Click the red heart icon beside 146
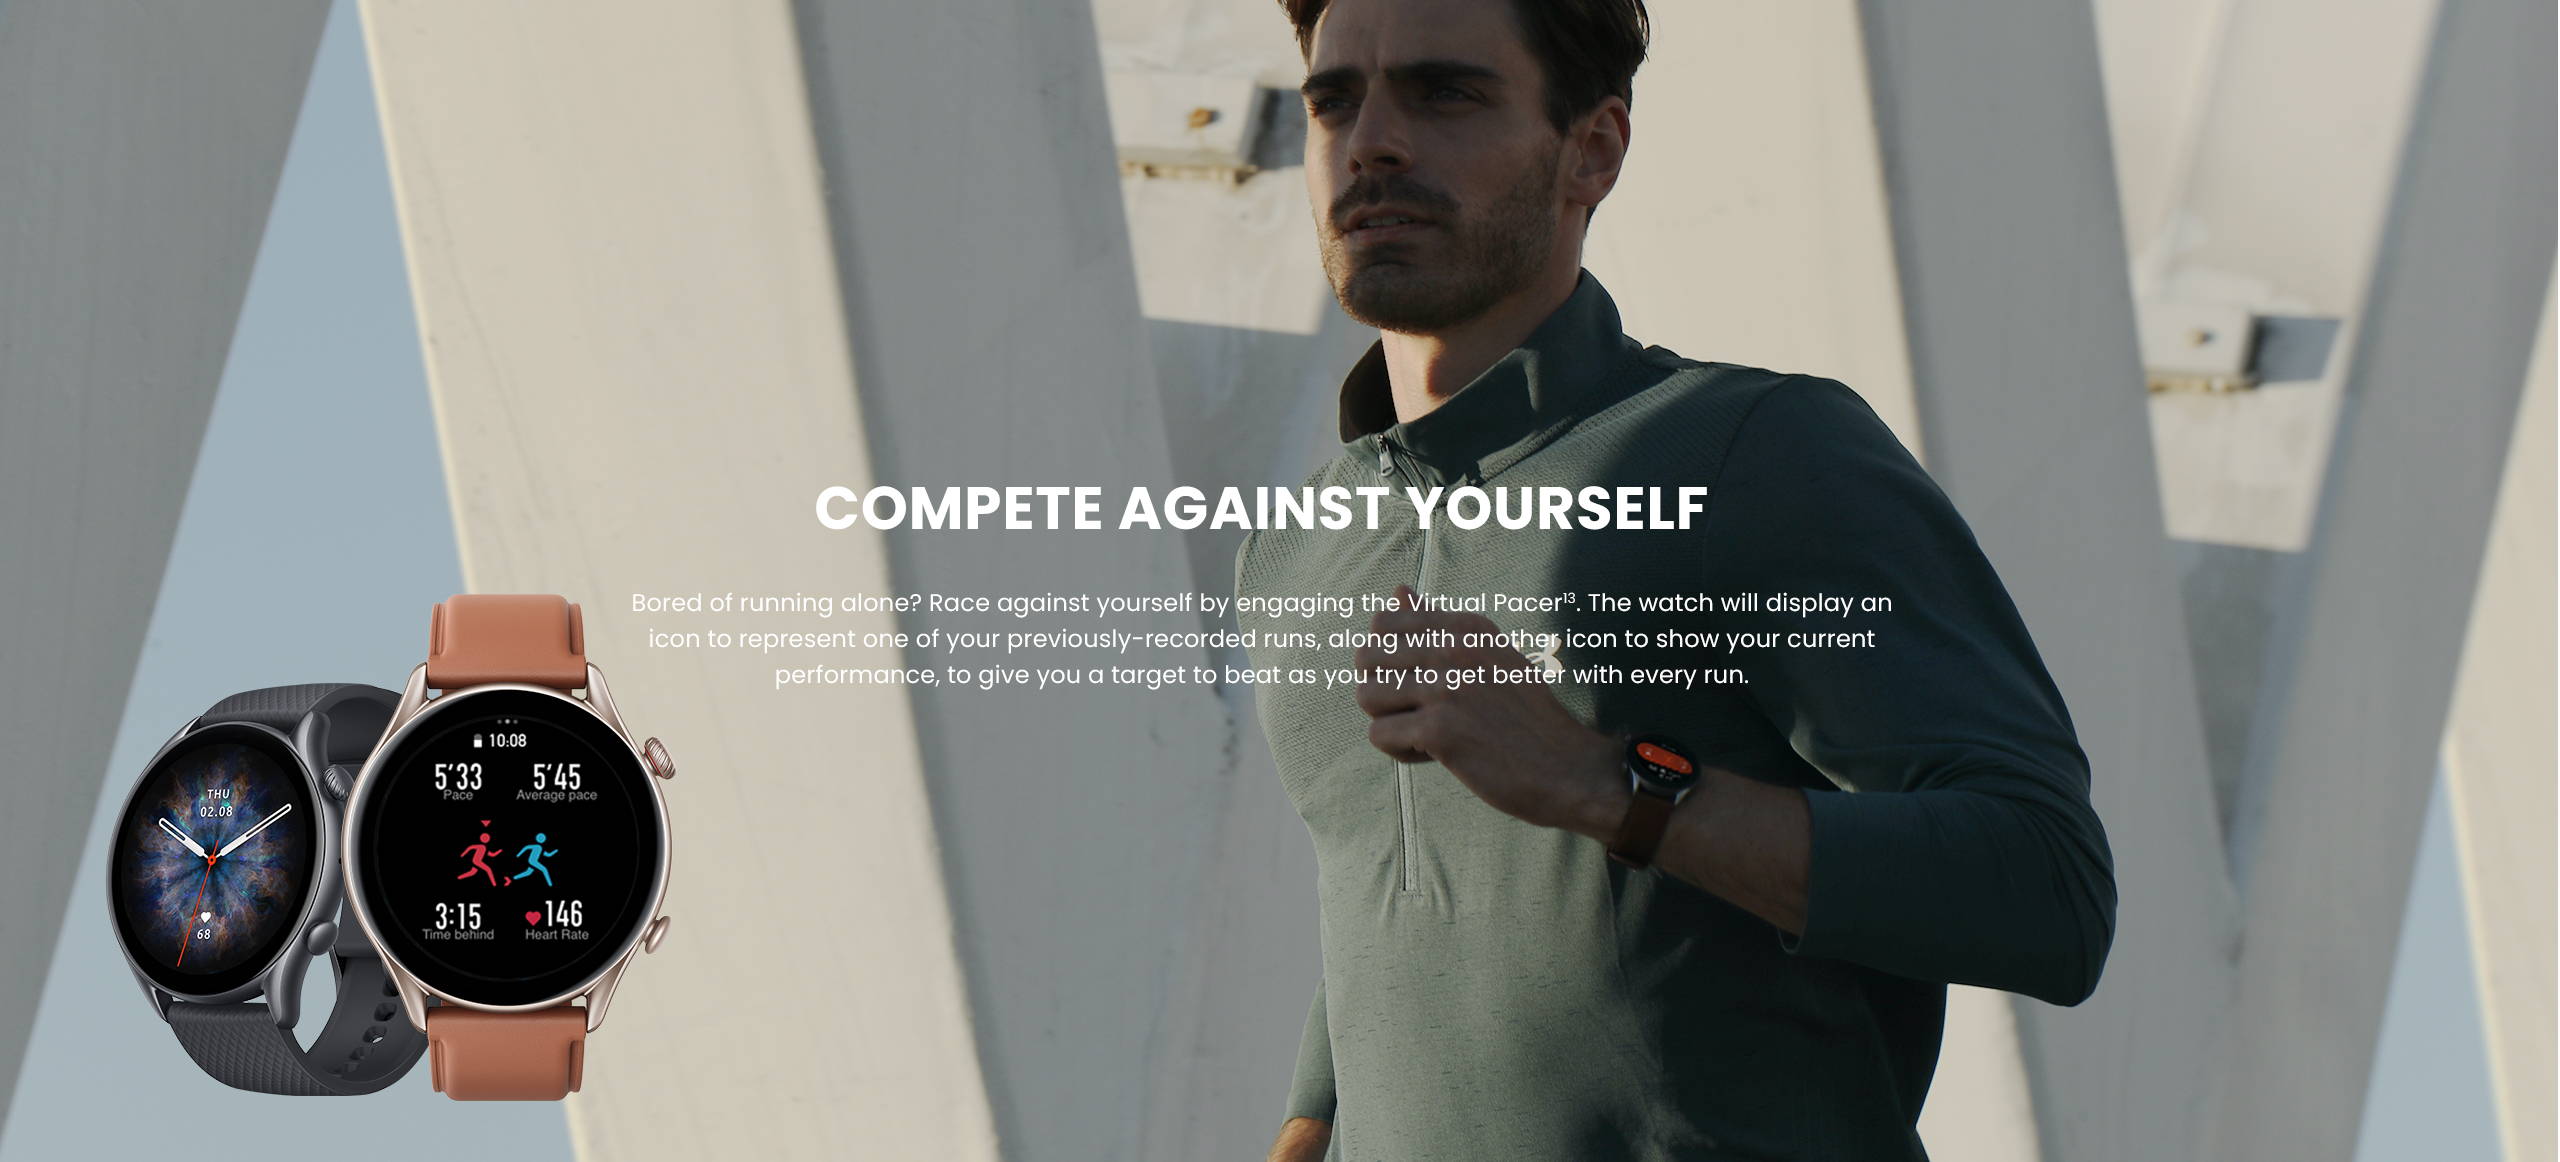 point(533,917)
